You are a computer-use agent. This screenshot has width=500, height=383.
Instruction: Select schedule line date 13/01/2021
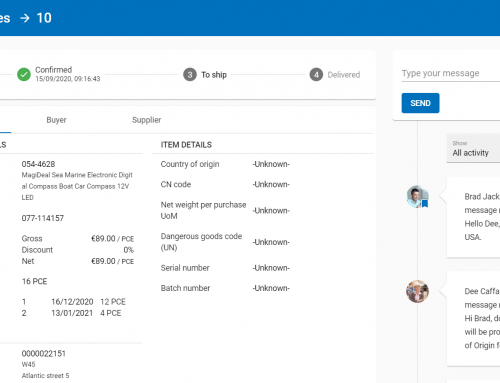[72, 313]
